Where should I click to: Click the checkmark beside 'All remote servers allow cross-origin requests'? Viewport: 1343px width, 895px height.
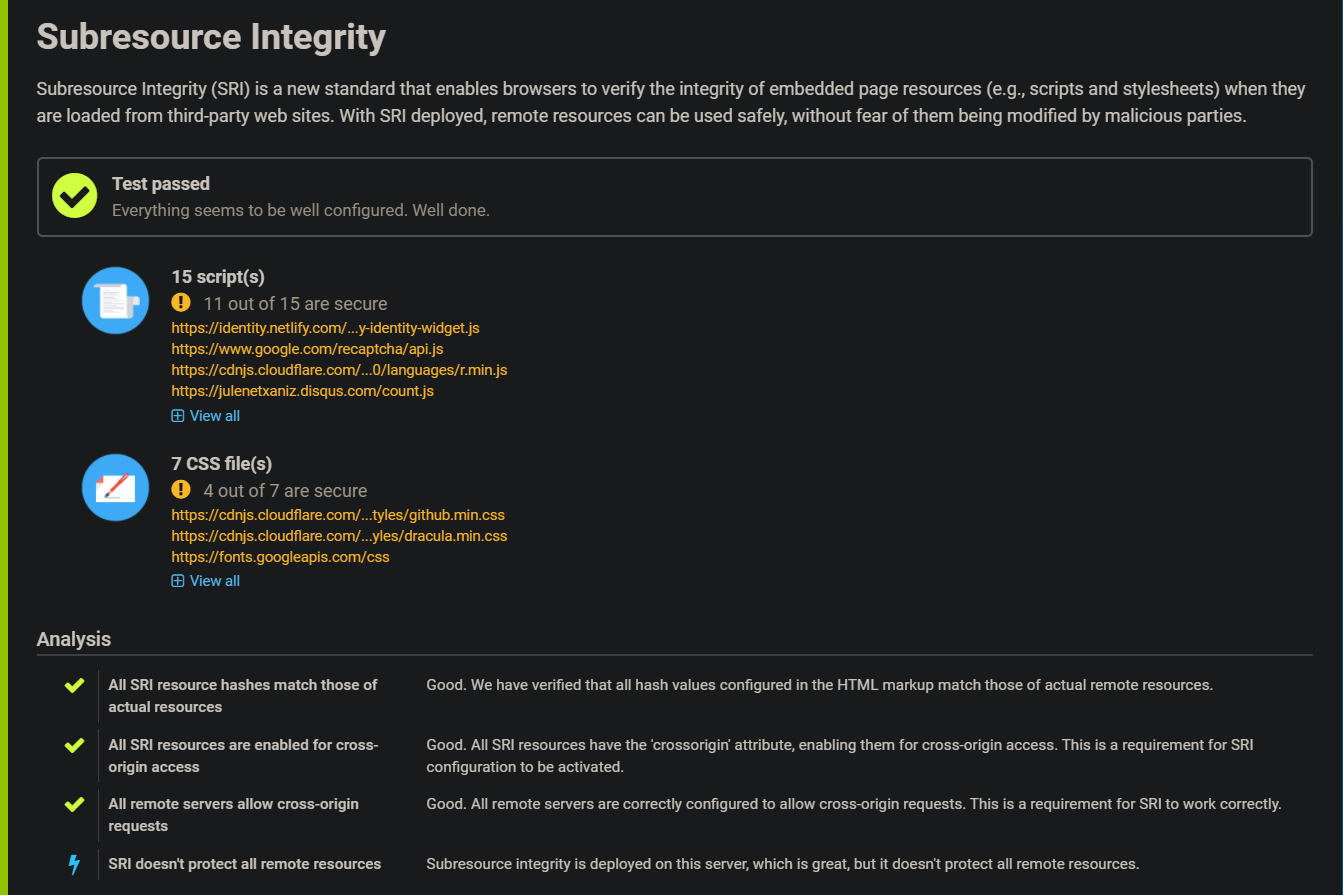click(73, 804)
